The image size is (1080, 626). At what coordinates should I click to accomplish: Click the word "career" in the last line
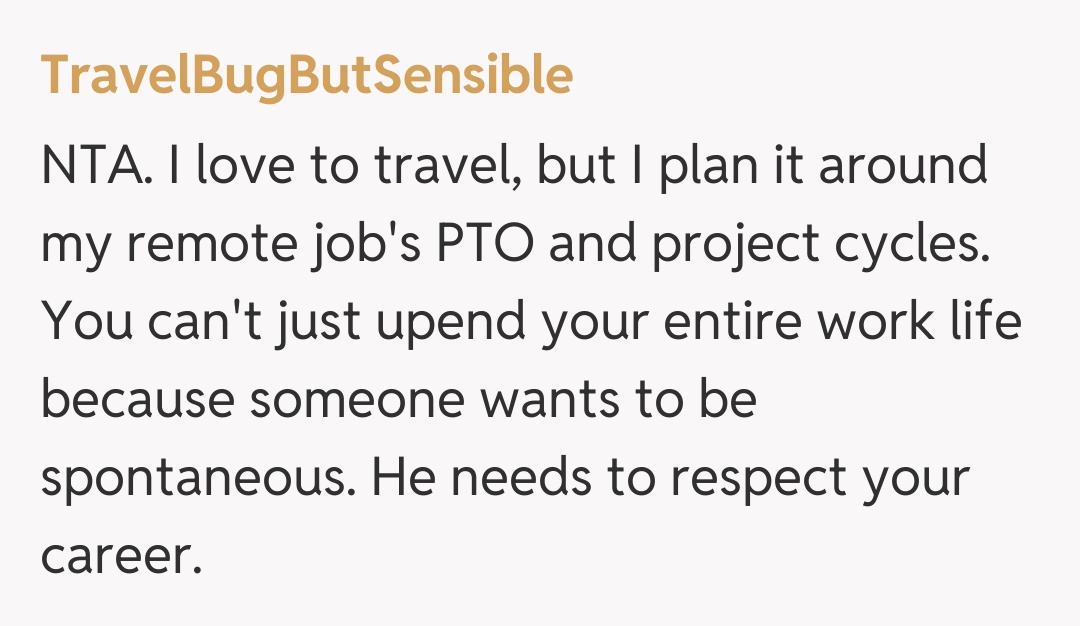[114, 557]
